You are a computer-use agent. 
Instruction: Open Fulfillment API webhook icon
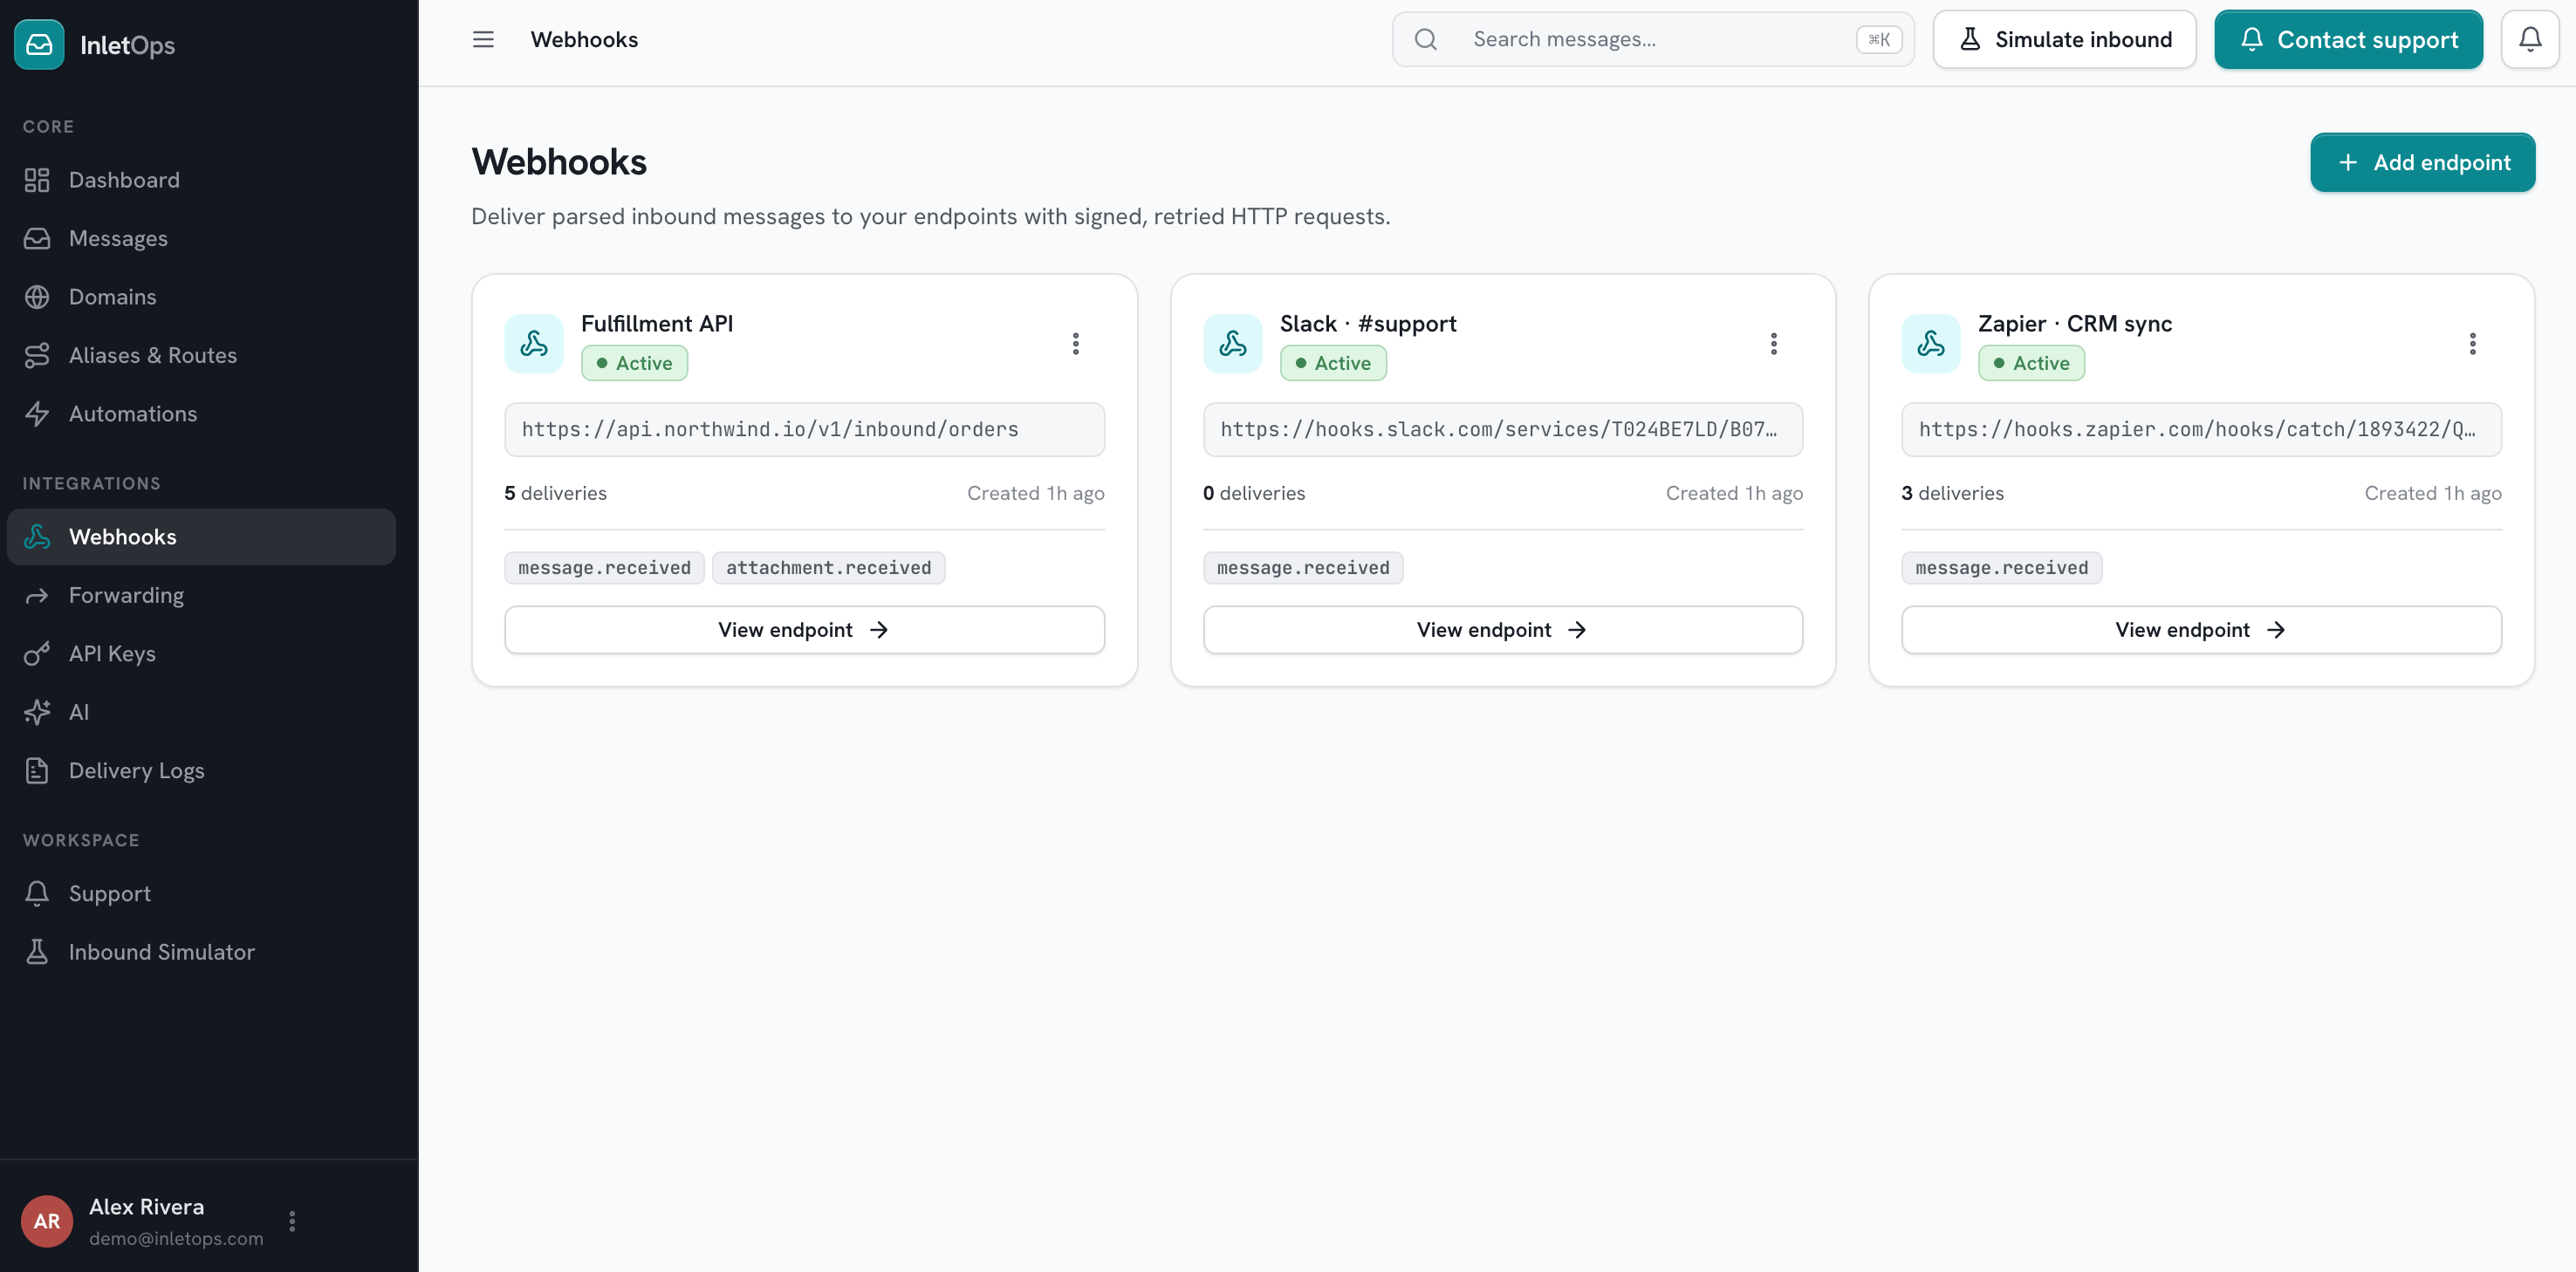(534, 344)
